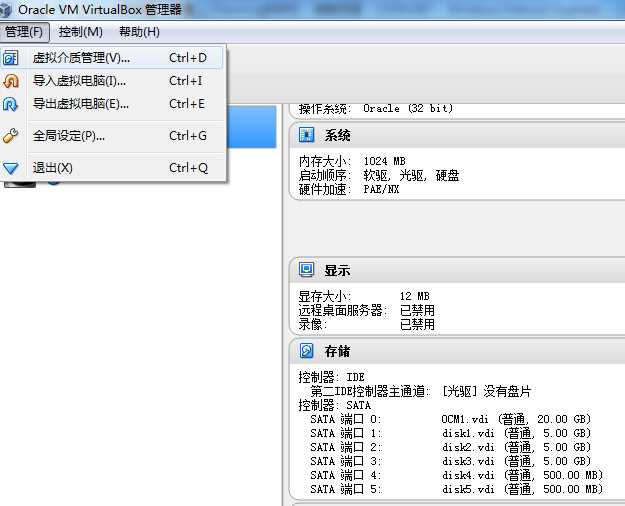Click the 控制器: SATA line
The image size is (625, 506).
pos(335,405)
